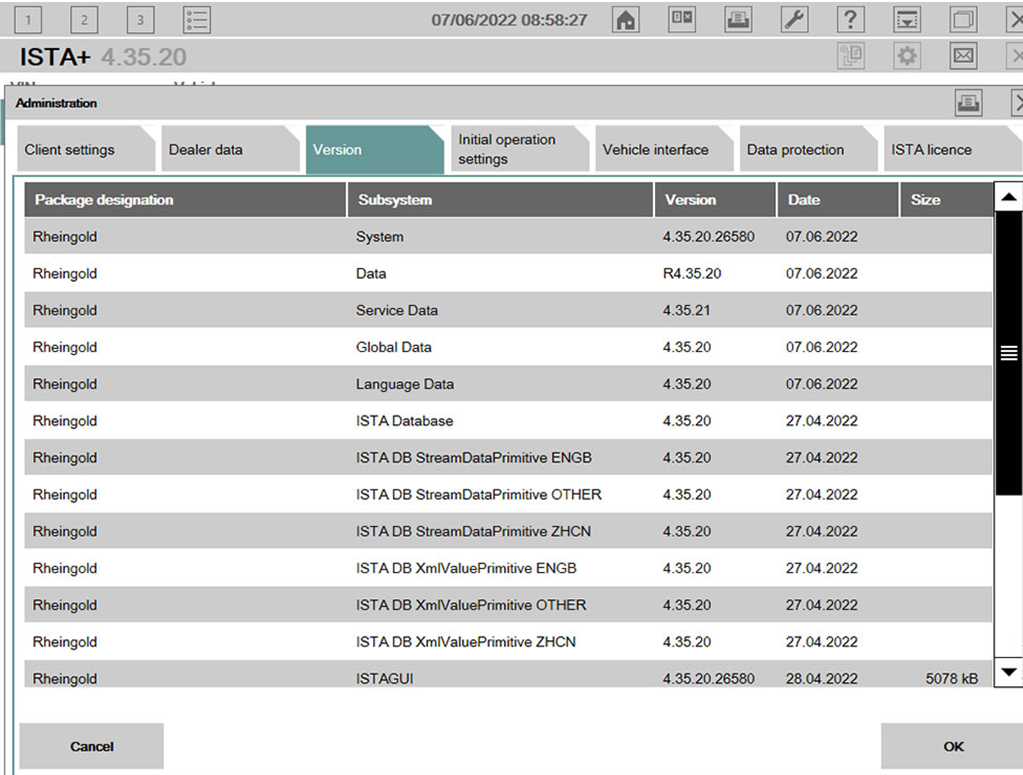The height and width of the screenshot is (775, 1023).
Task: Click the version table scrollbar thumb
Action: pos(1009,353)
